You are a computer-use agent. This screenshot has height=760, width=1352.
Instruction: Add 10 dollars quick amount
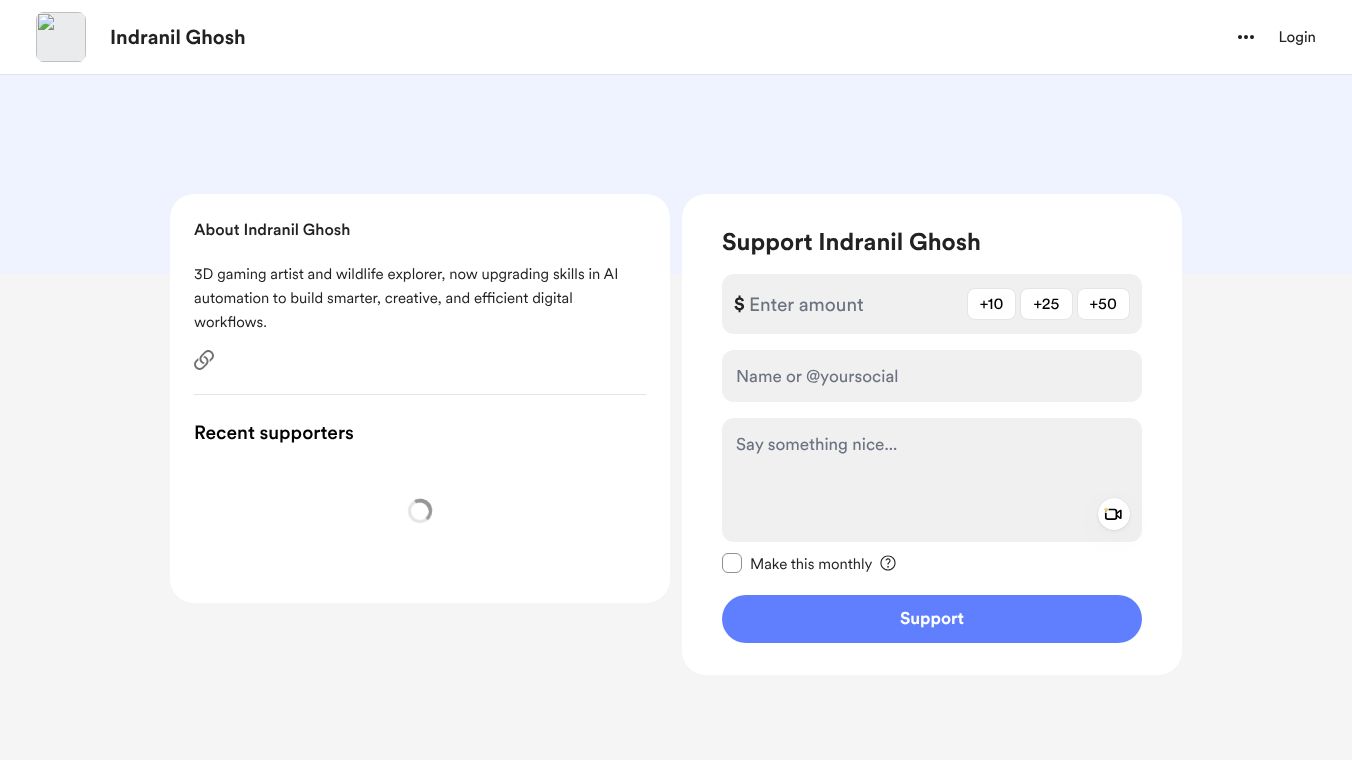click(x=991, y=304)
